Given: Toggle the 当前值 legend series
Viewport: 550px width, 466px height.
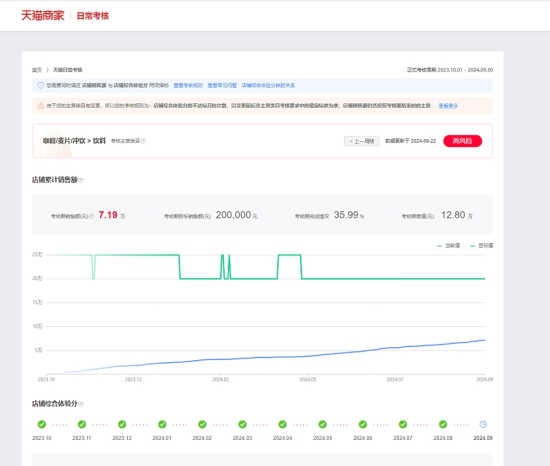Looking at the screenshot, I should (x=449, y=245).
